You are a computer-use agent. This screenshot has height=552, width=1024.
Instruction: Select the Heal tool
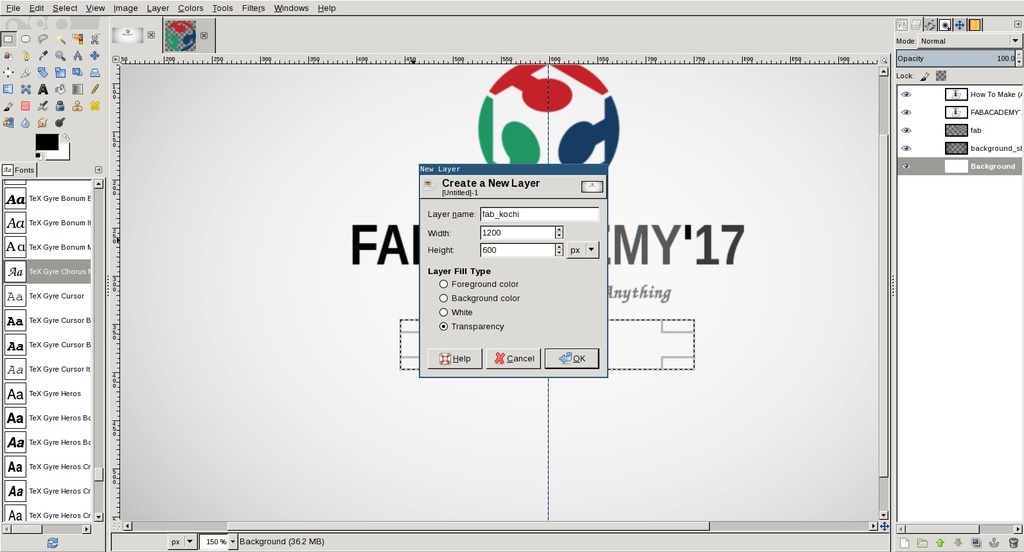[95, 106]
